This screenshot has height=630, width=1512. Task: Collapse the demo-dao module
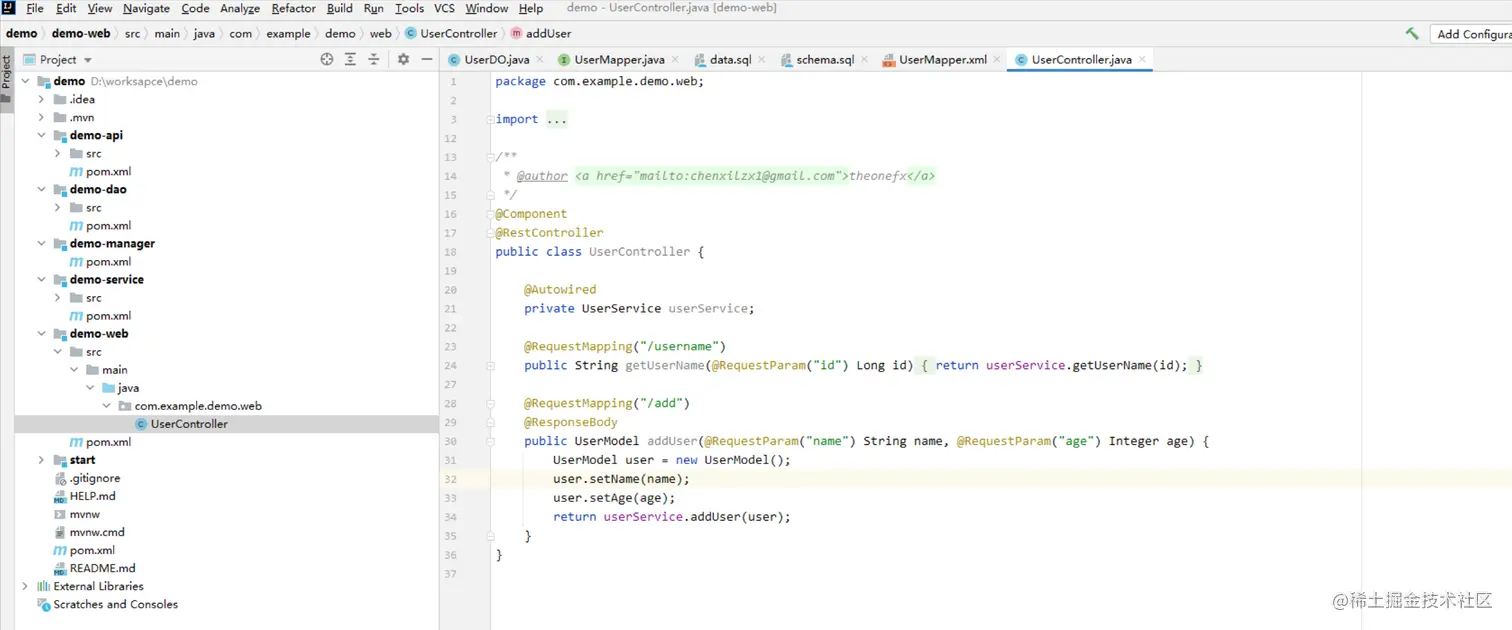41,189
